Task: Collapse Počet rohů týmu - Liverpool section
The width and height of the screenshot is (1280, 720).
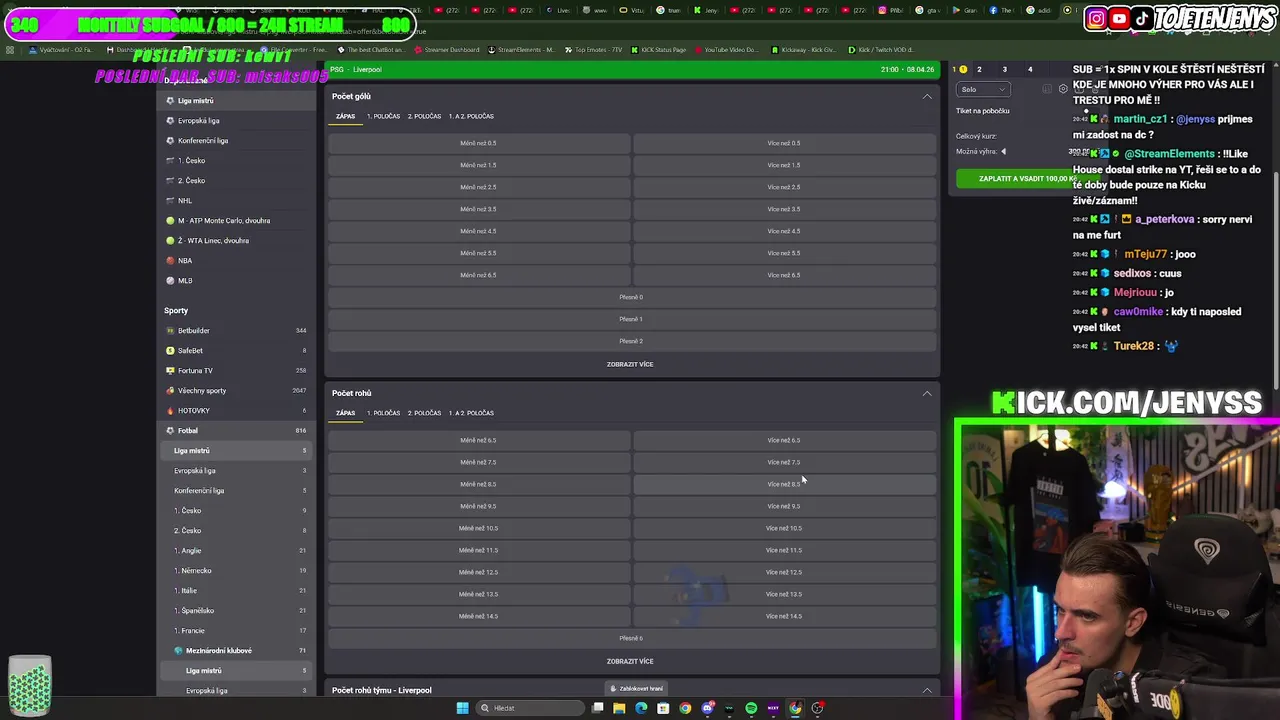Action: (927, 690)
